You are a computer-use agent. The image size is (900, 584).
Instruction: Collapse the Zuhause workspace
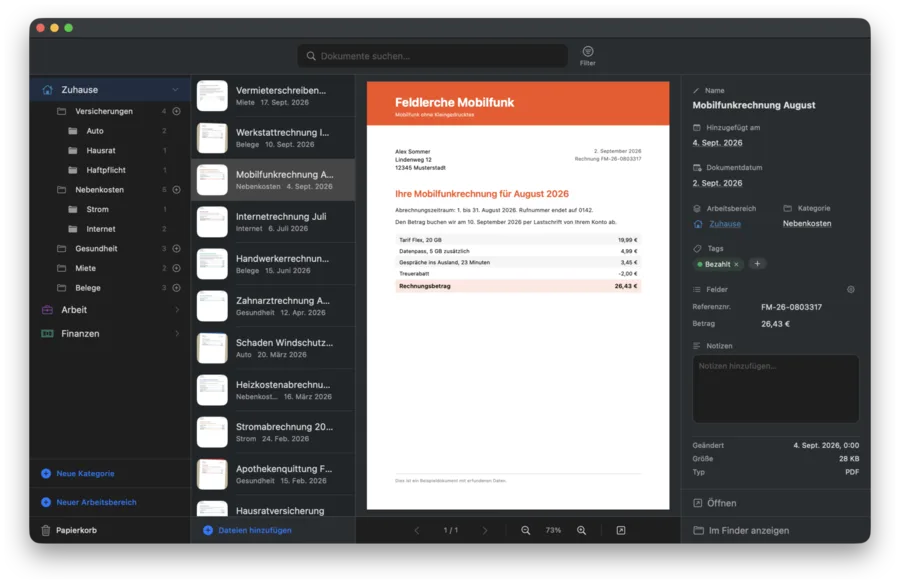click(175, 90)
